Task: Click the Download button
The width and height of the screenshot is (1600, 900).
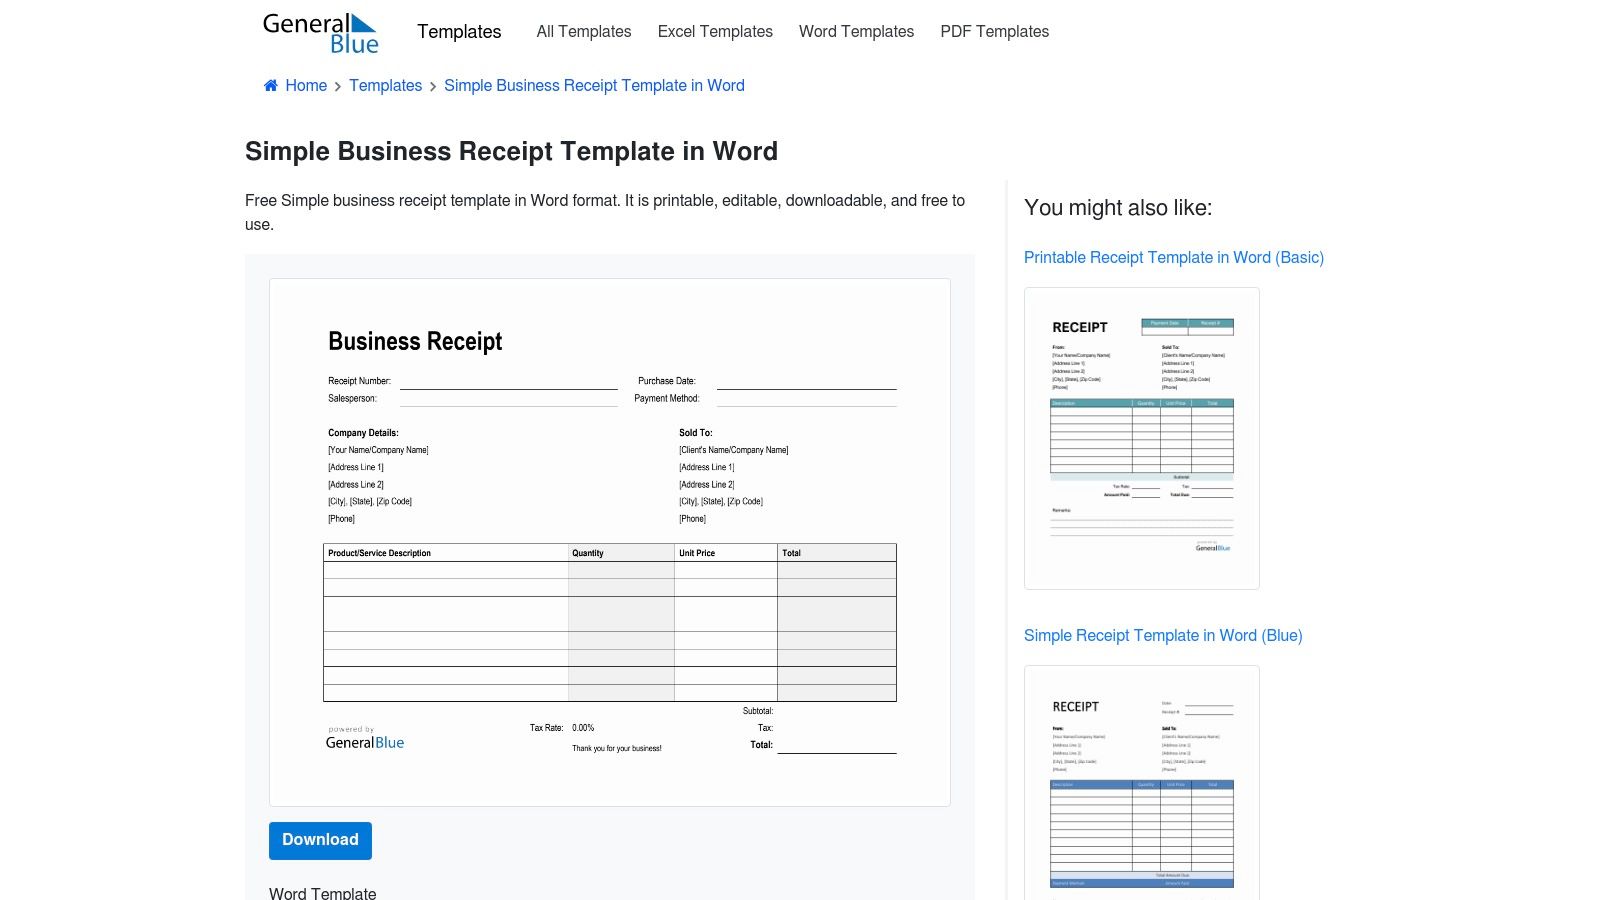Action: [x=320, y=840]
